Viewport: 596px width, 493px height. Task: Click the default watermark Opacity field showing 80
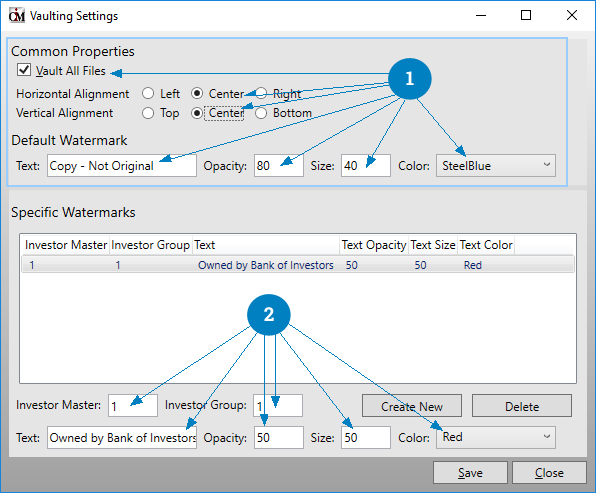pyautogui.click(x=279, y=166)
